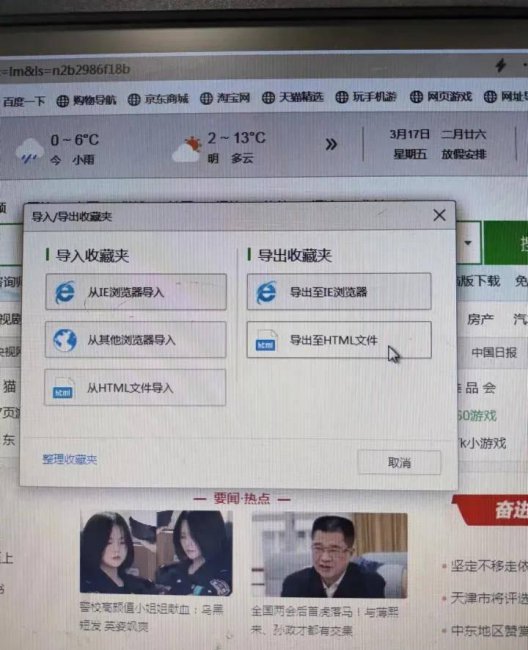The image size is (528, 650).
Task: Expand the weather forecast with double arrow
Action: [x=331, y=144]
